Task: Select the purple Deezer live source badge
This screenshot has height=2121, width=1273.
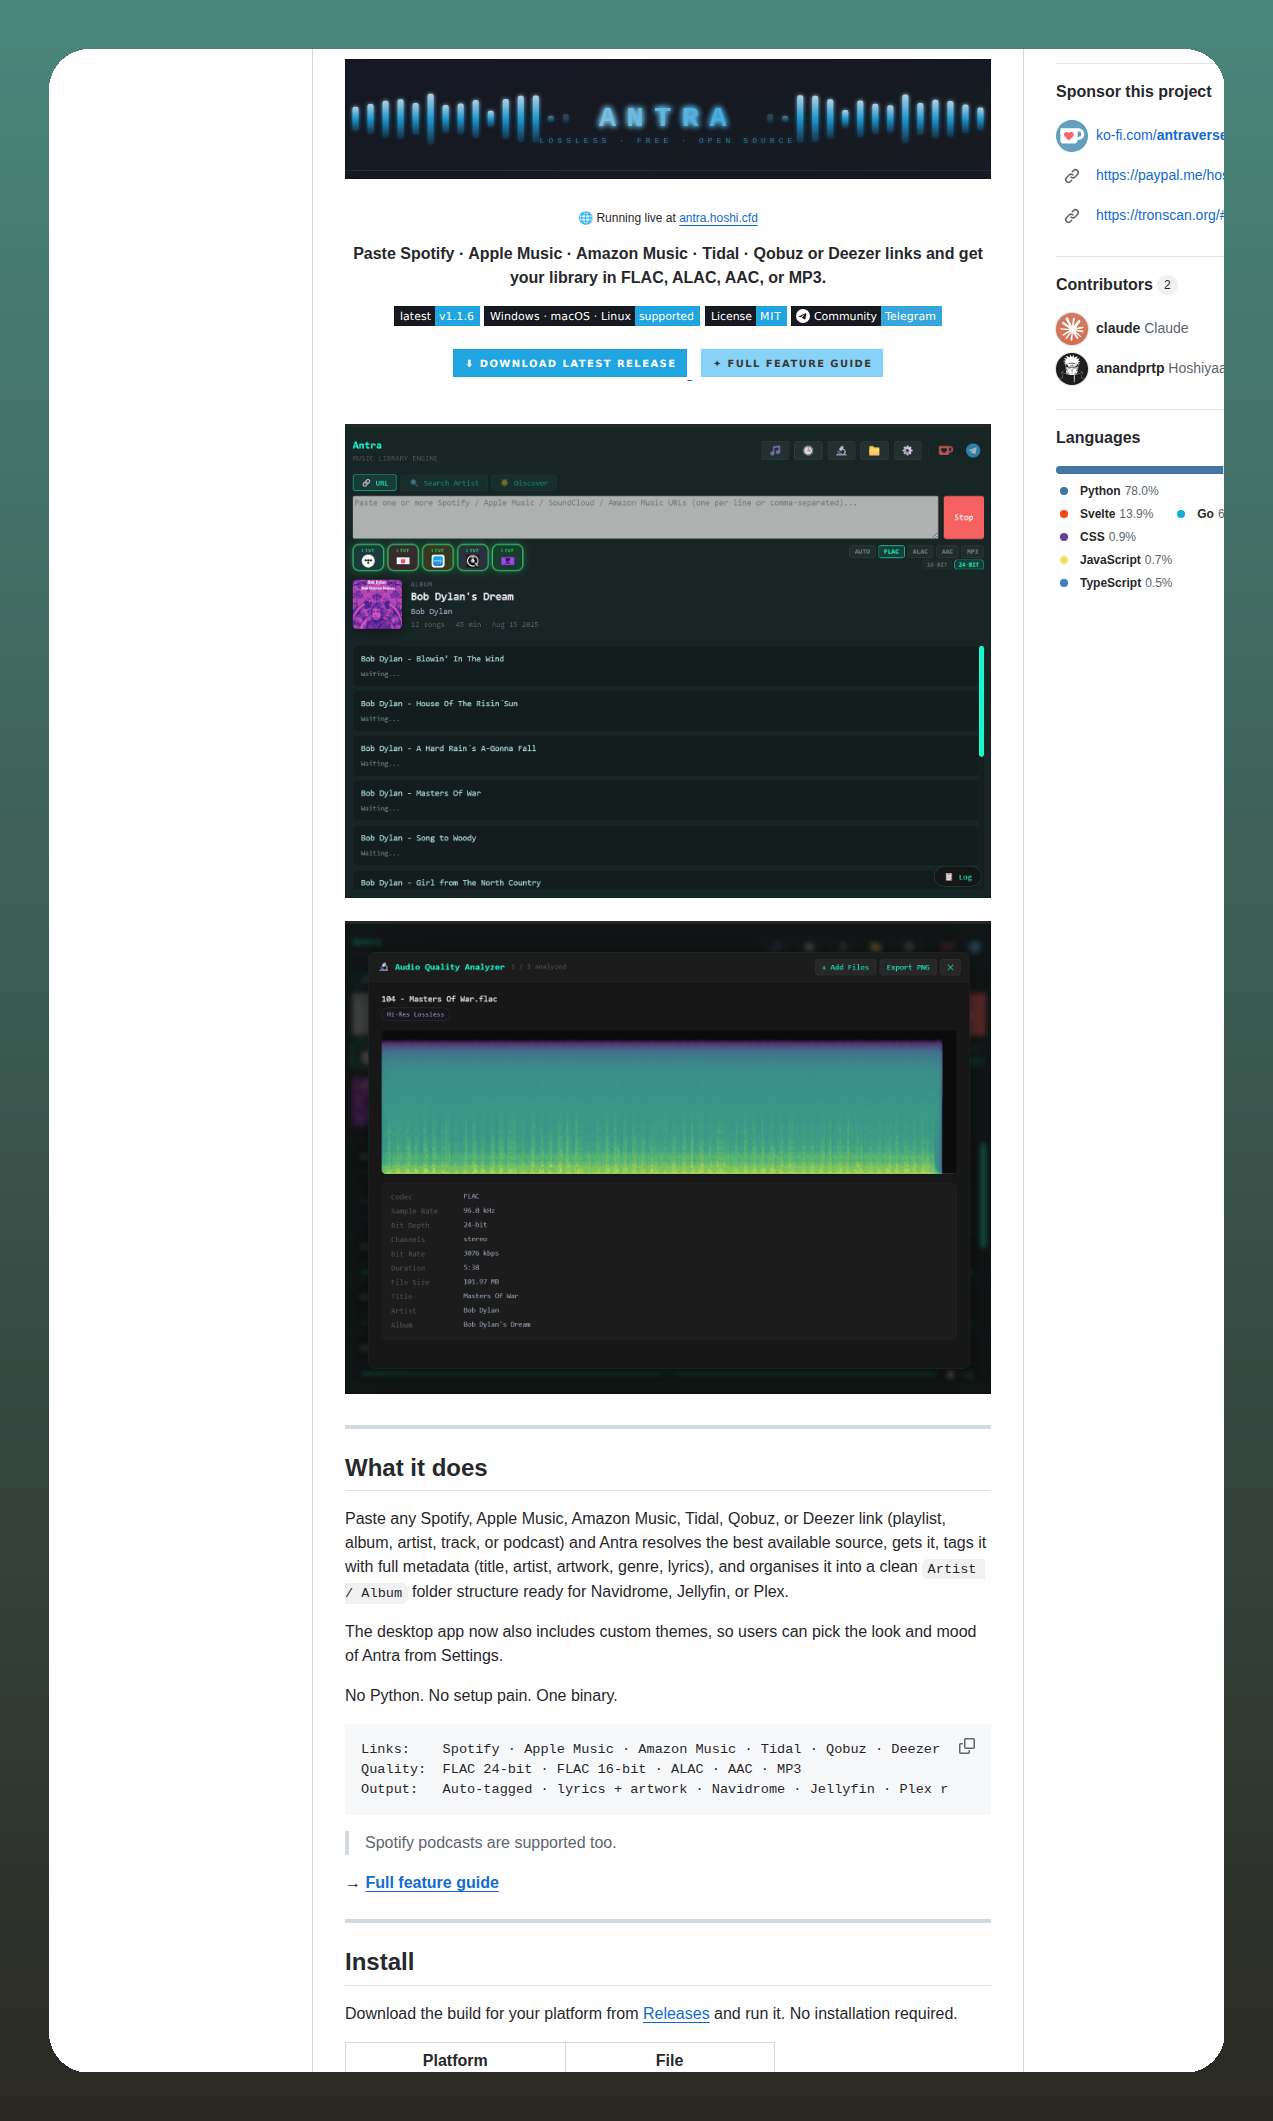Action: pos(508,557)
